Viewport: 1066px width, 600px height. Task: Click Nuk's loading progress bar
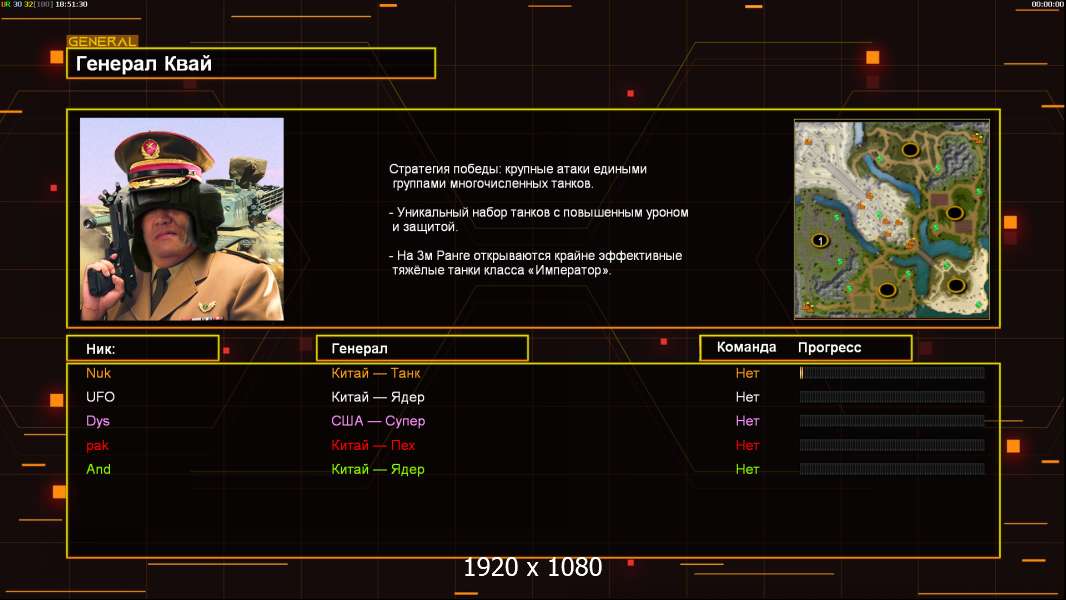pyautogui.click(x=892, y=373)
